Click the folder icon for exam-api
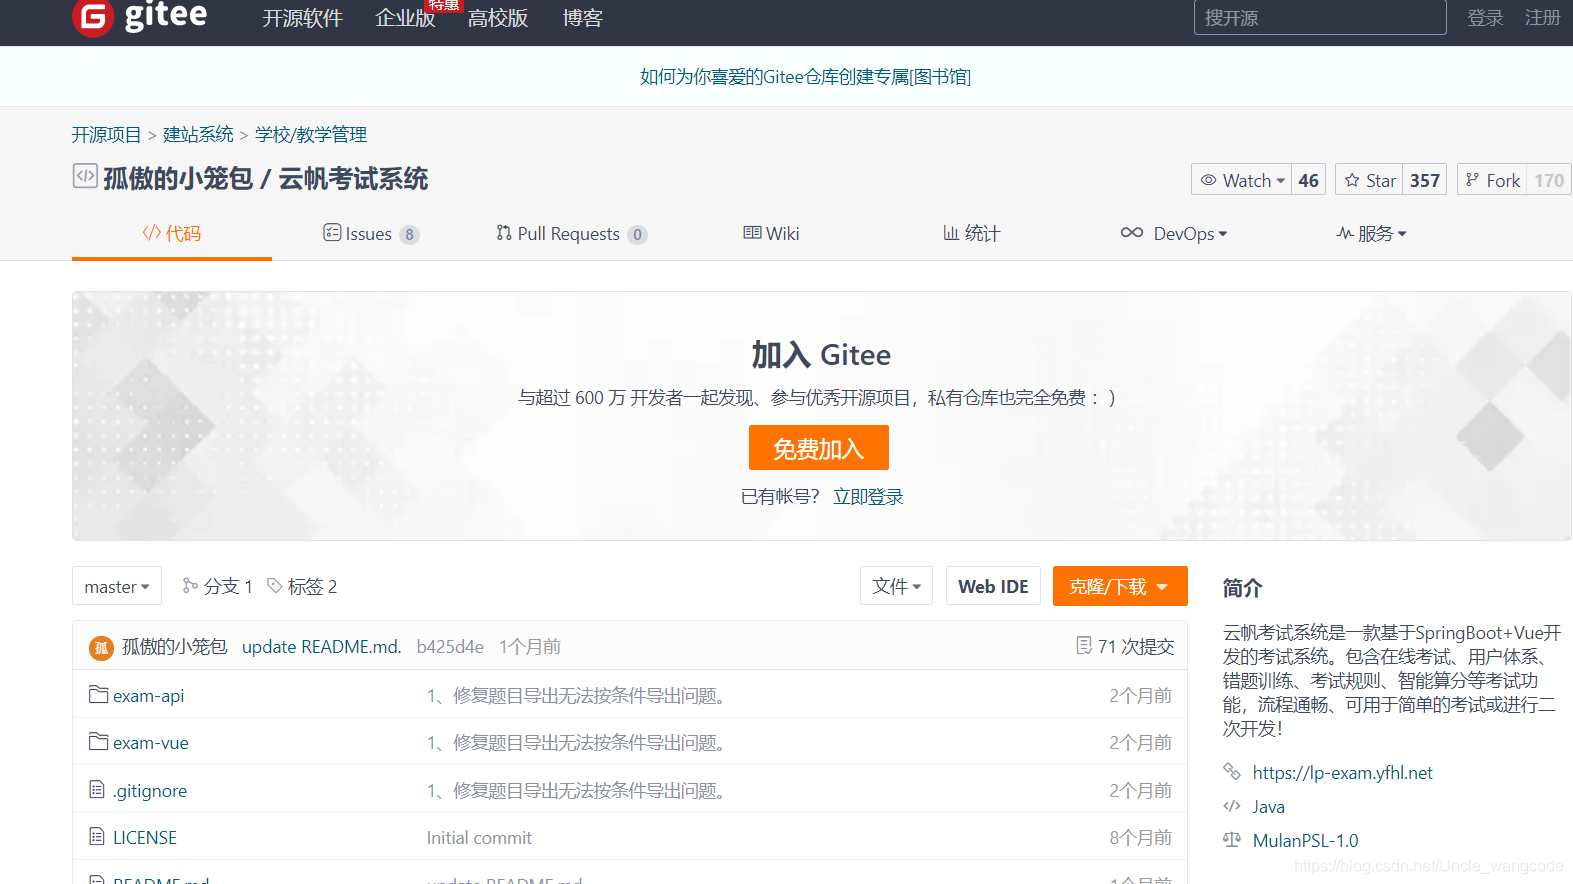 click(98, 694)
